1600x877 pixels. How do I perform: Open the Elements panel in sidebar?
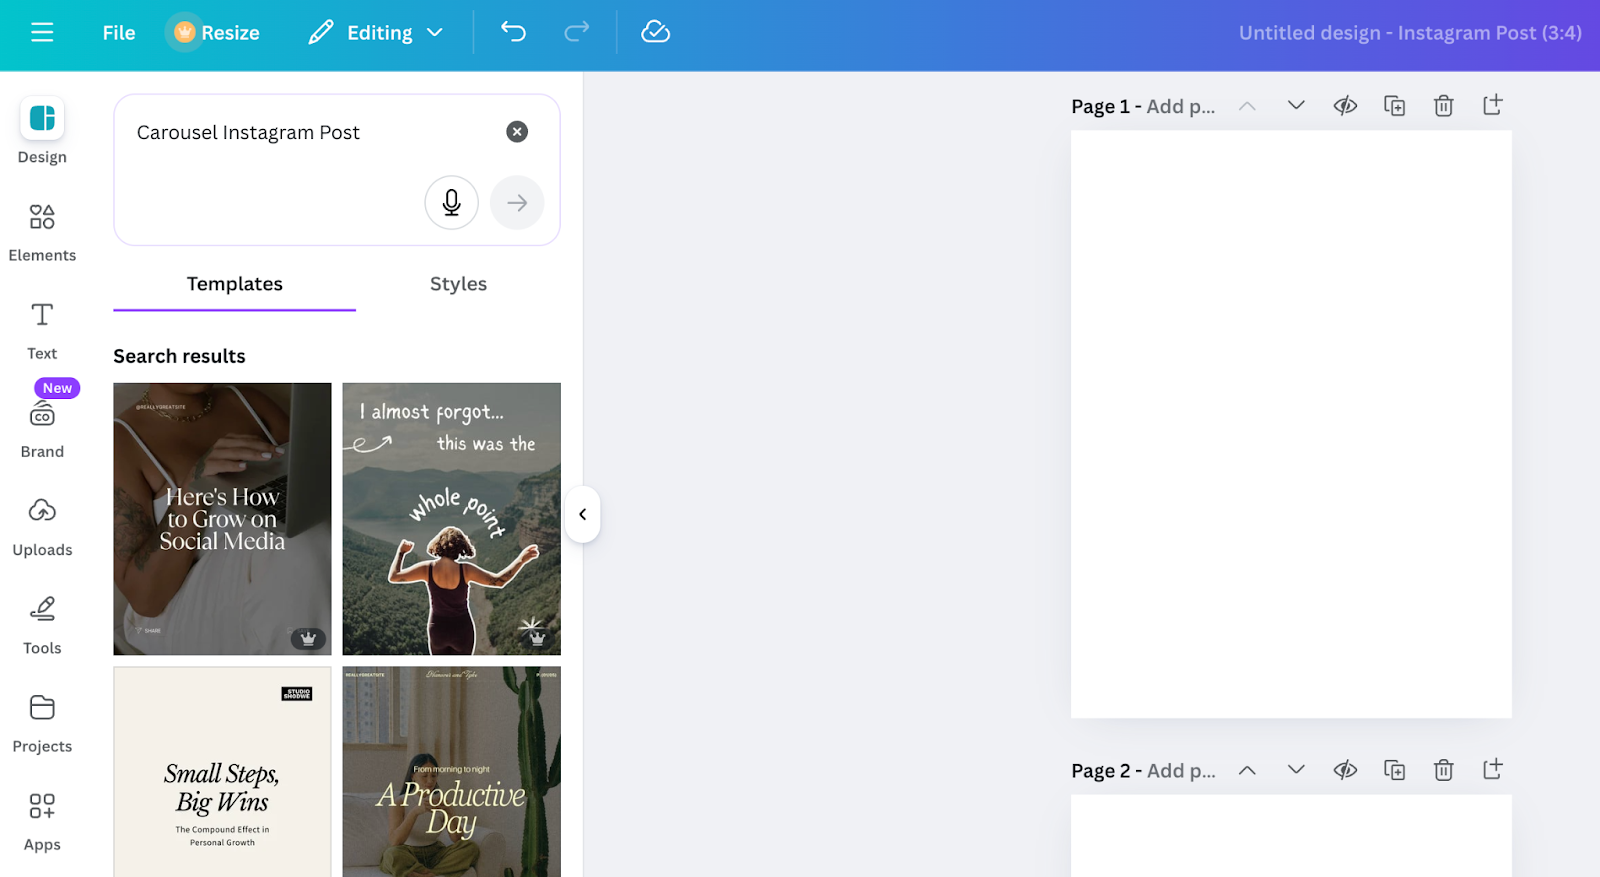42,231
